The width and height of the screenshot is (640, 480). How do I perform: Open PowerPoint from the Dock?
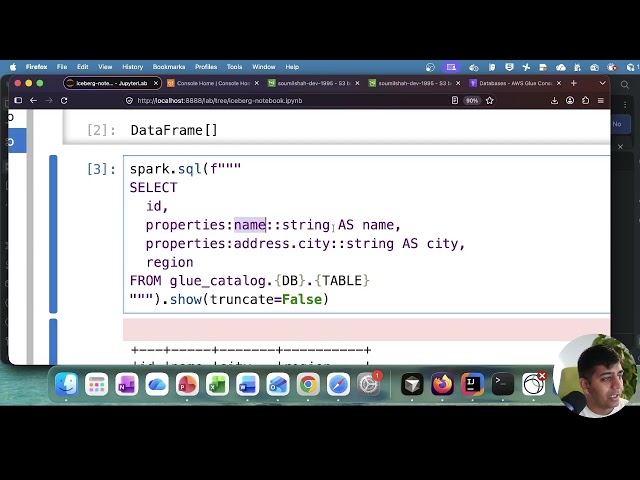tap(187, 384)
